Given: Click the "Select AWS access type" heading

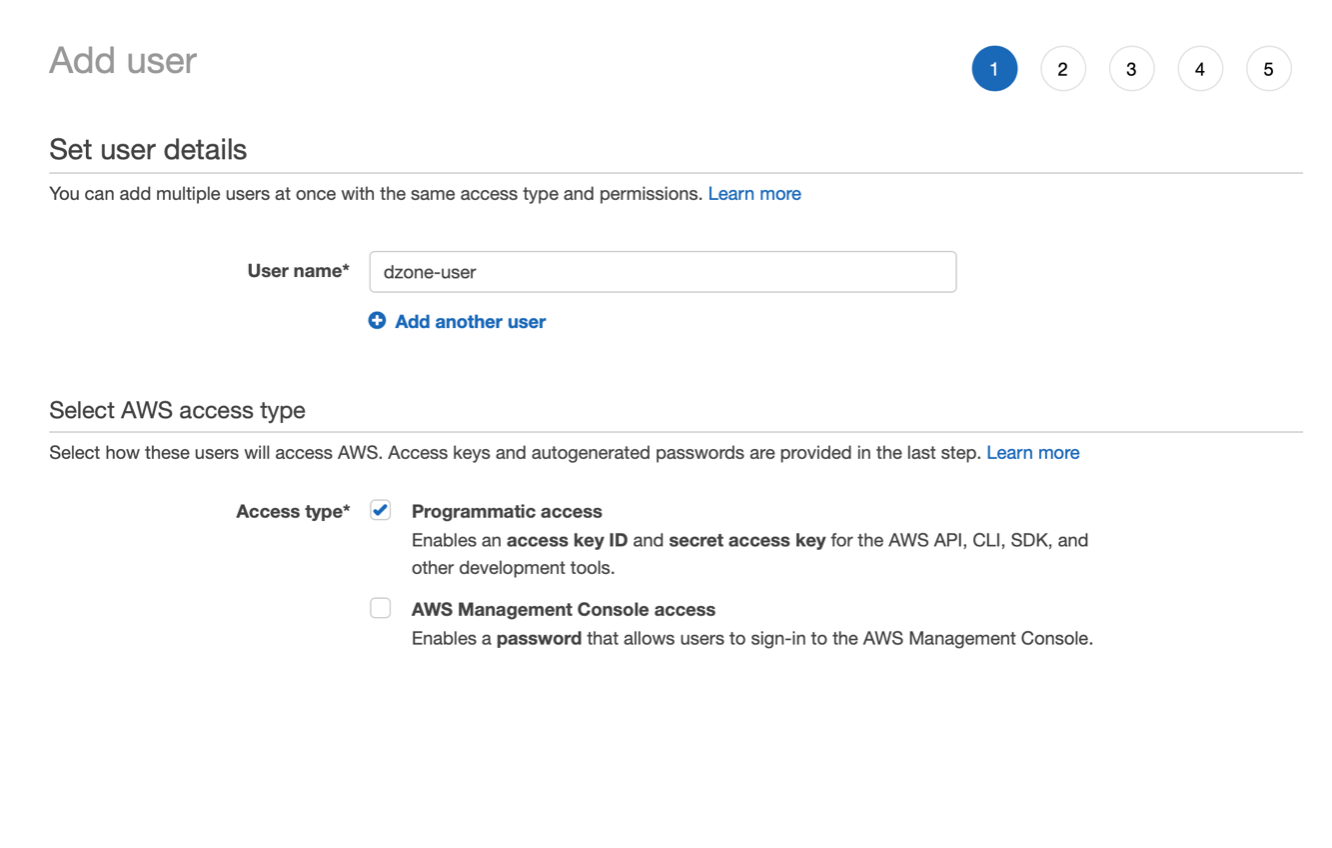Looking at the screenshot, I should pos(177,411).
